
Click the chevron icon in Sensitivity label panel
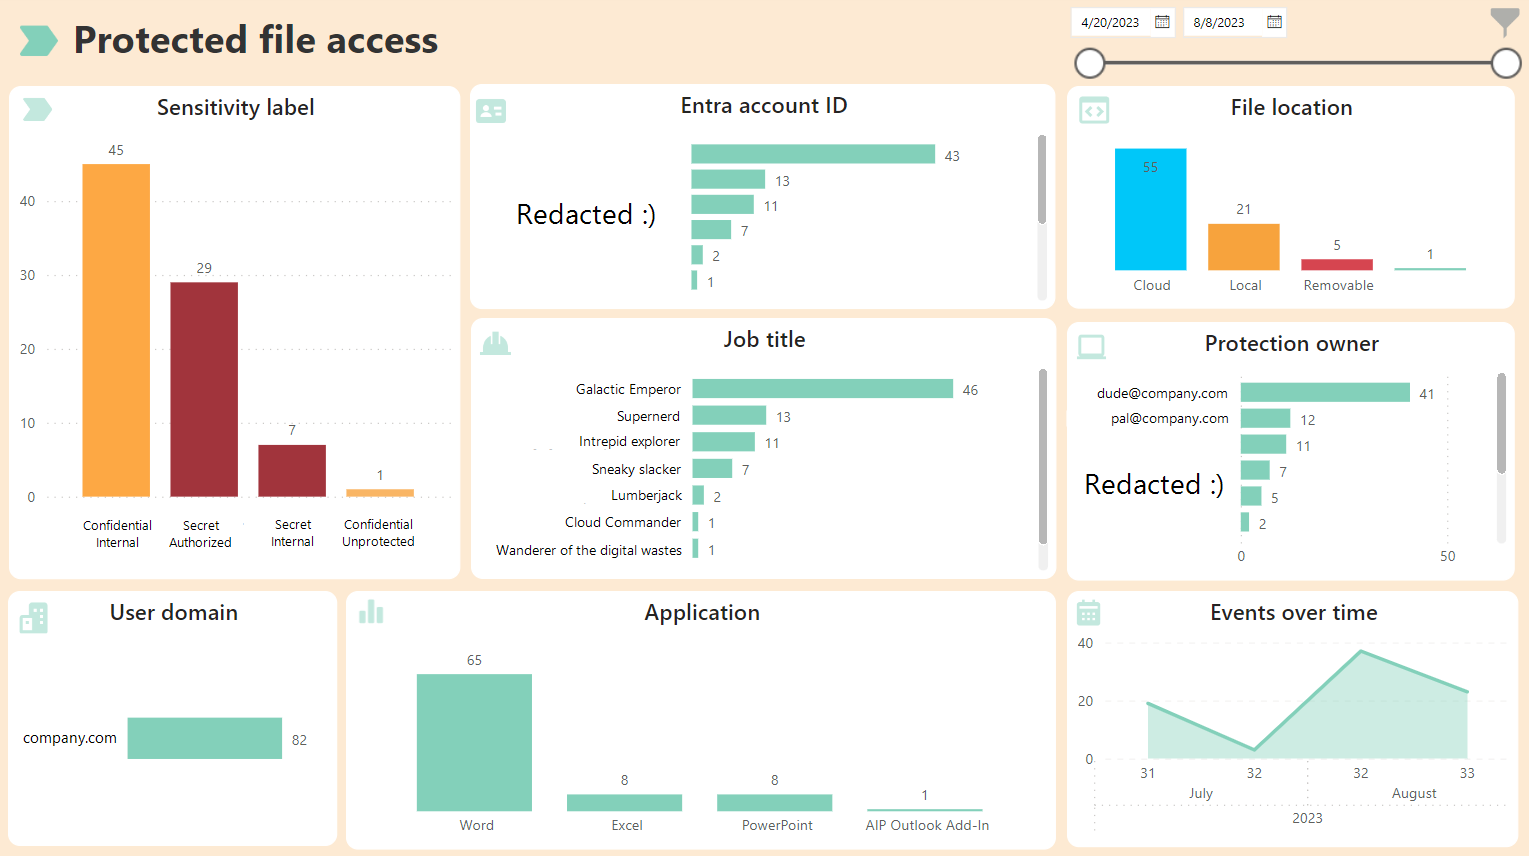[x=37, y=109]
